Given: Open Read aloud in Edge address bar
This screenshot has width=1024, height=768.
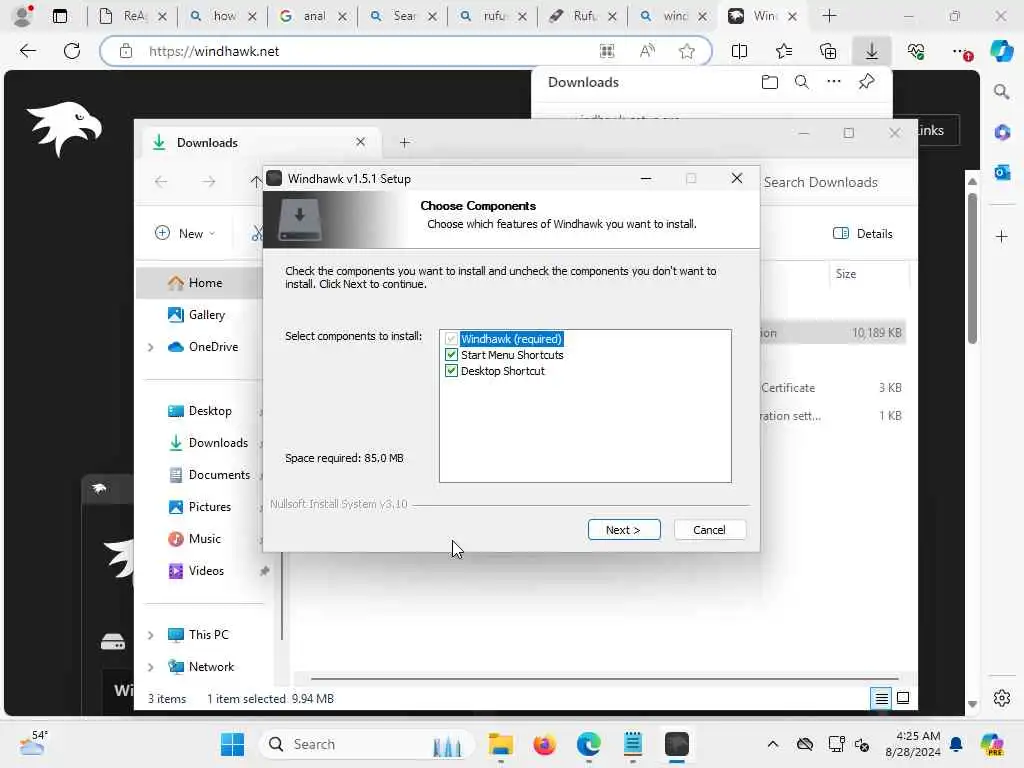Looking at the screenshot, I should tap(647, 51).
